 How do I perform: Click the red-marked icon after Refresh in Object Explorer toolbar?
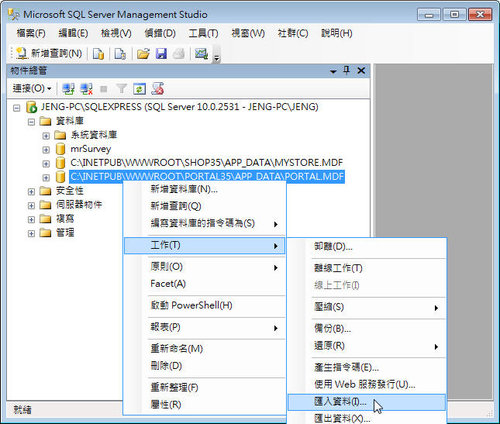(157, 89)
